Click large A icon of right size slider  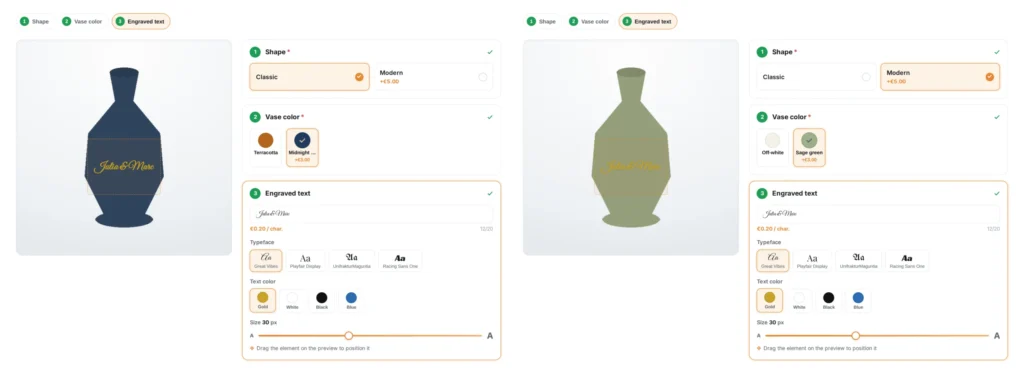pyautogui.click(x=997, y=336)
